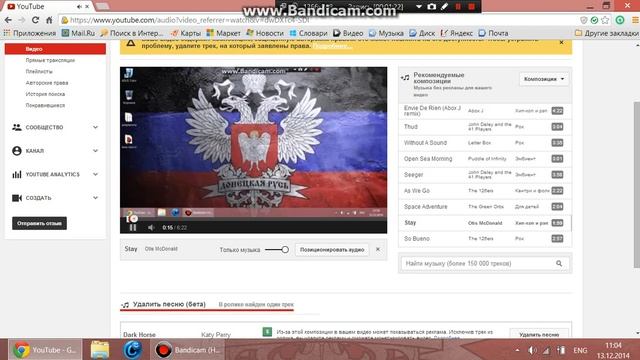Expand the Создать section
Viewport: 640px width, 360px height.
[x=55, y=198]
